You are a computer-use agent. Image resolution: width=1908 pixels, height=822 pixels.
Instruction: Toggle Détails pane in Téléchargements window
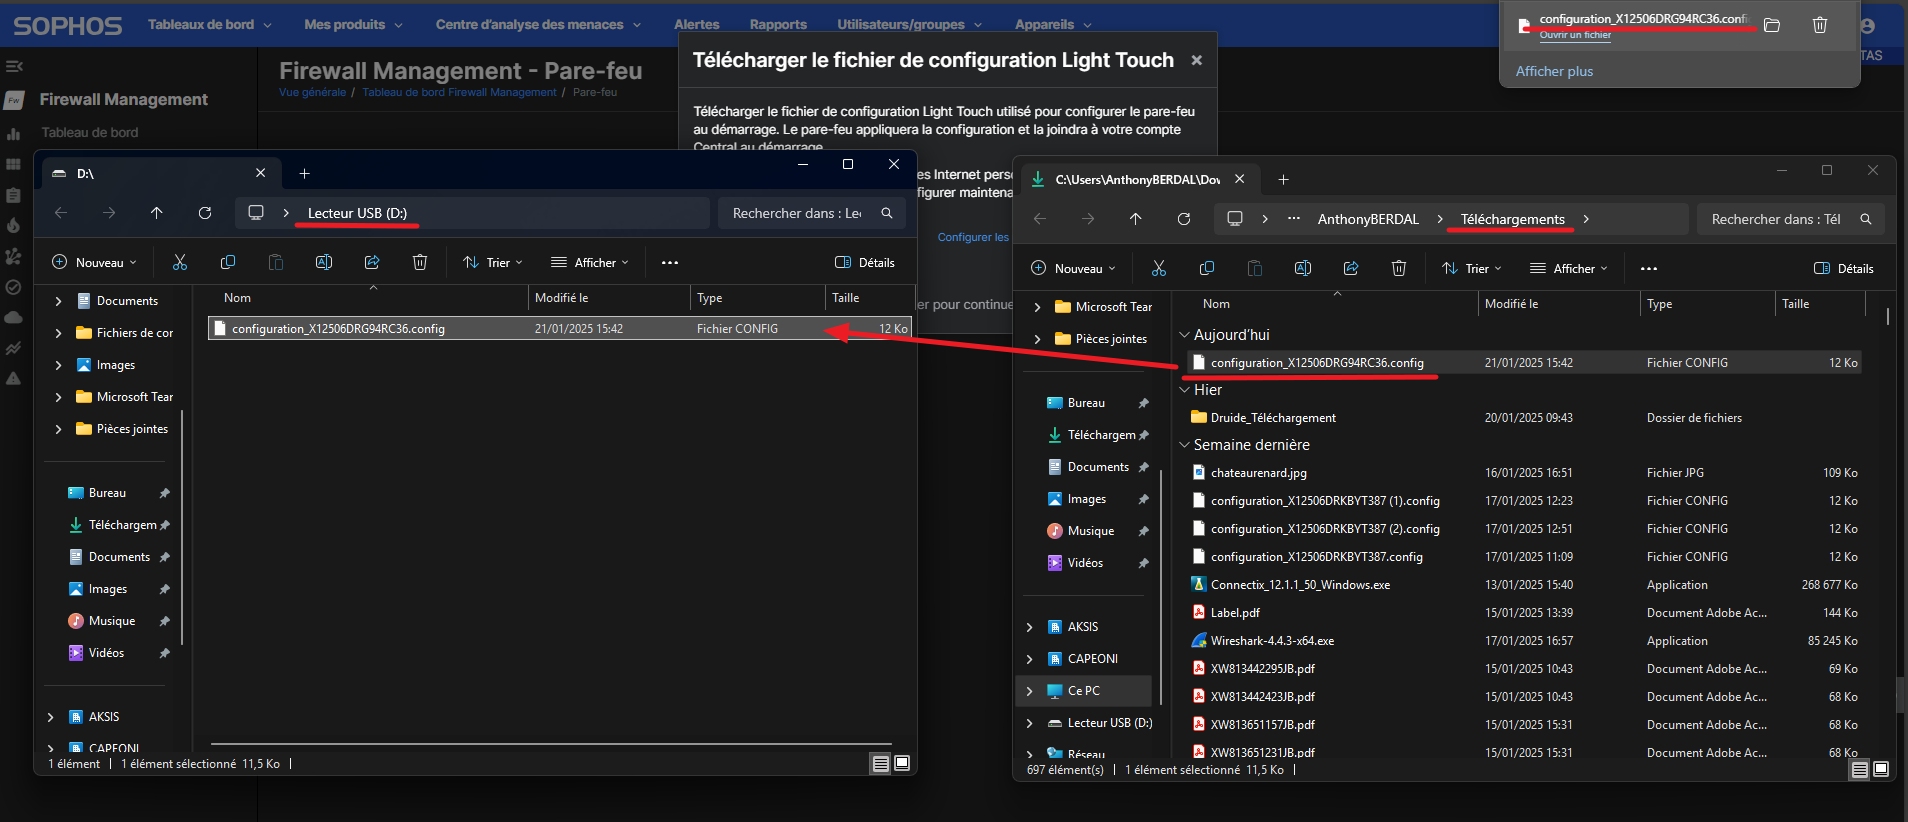(1844, 268)
